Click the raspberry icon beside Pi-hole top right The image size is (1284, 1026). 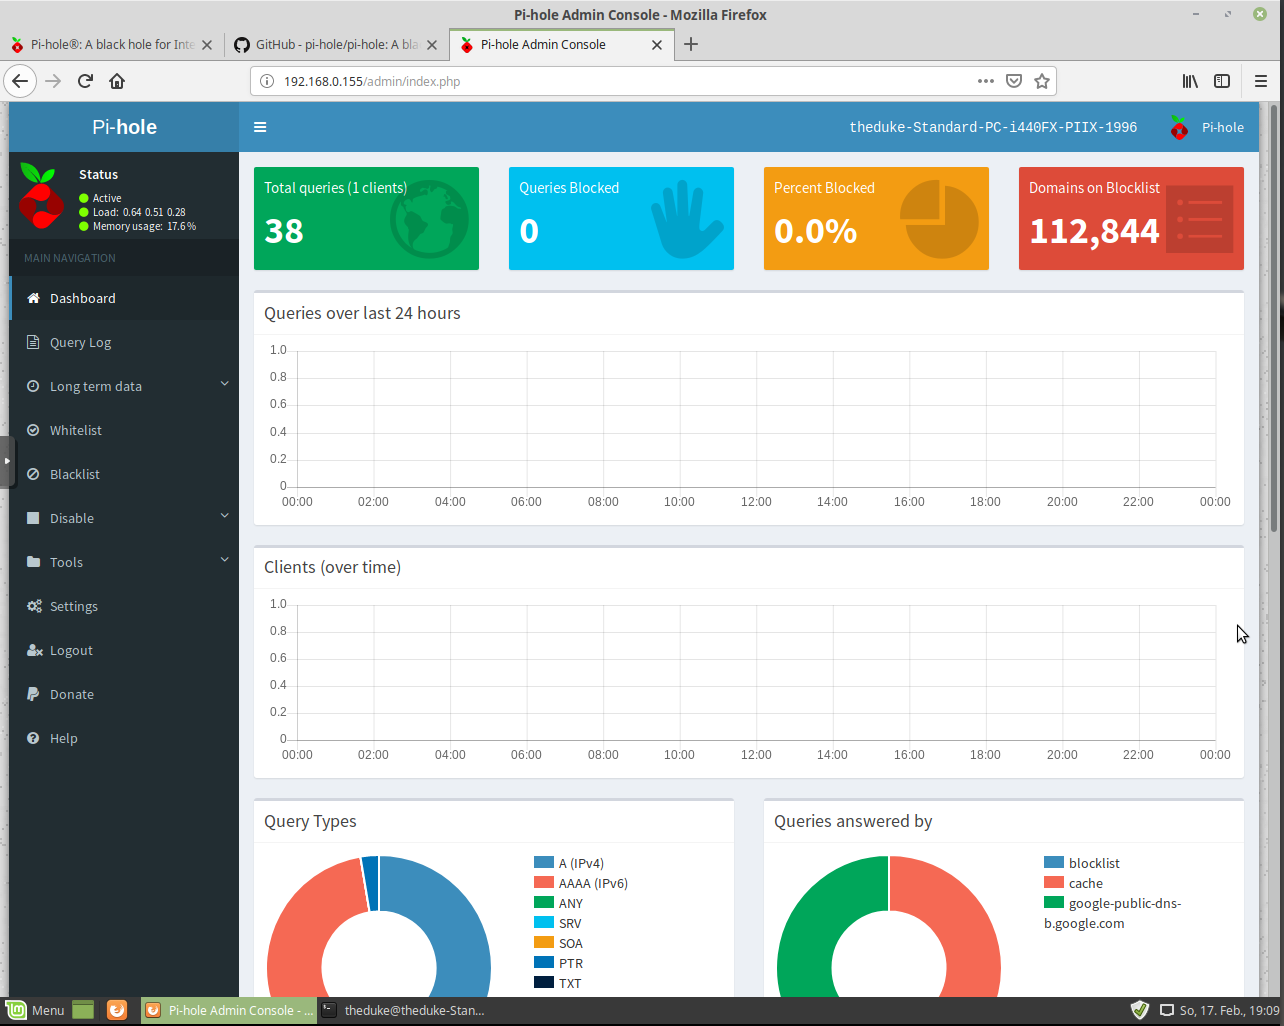click(x=1179, y=127)
